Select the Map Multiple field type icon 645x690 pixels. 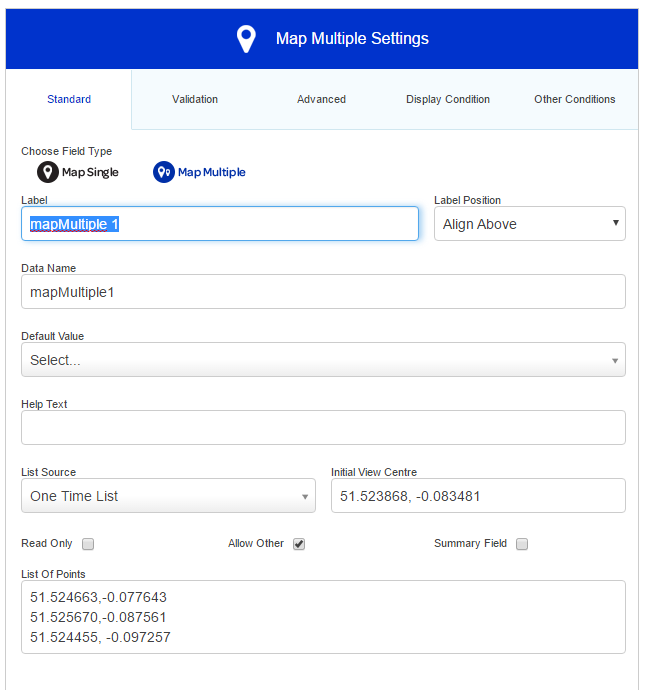coord(164,172)
